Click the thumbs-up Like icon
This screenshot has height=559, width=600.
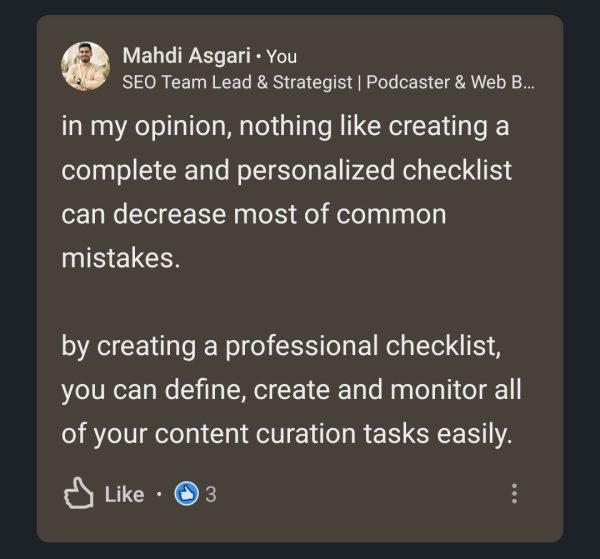[78, 493]
